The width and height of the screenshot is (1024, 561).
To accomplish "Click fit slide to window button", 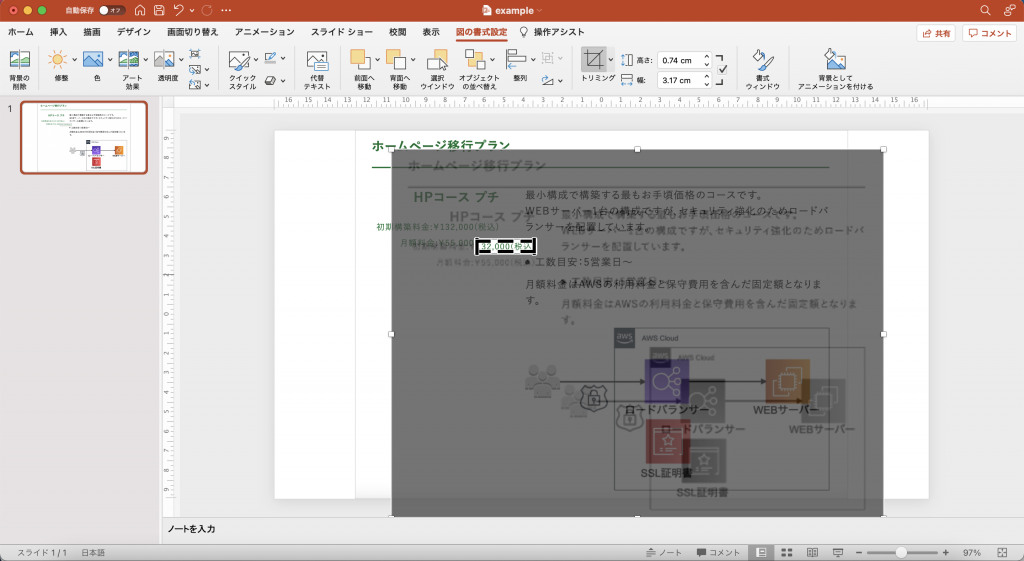I will pos(1002,553).
